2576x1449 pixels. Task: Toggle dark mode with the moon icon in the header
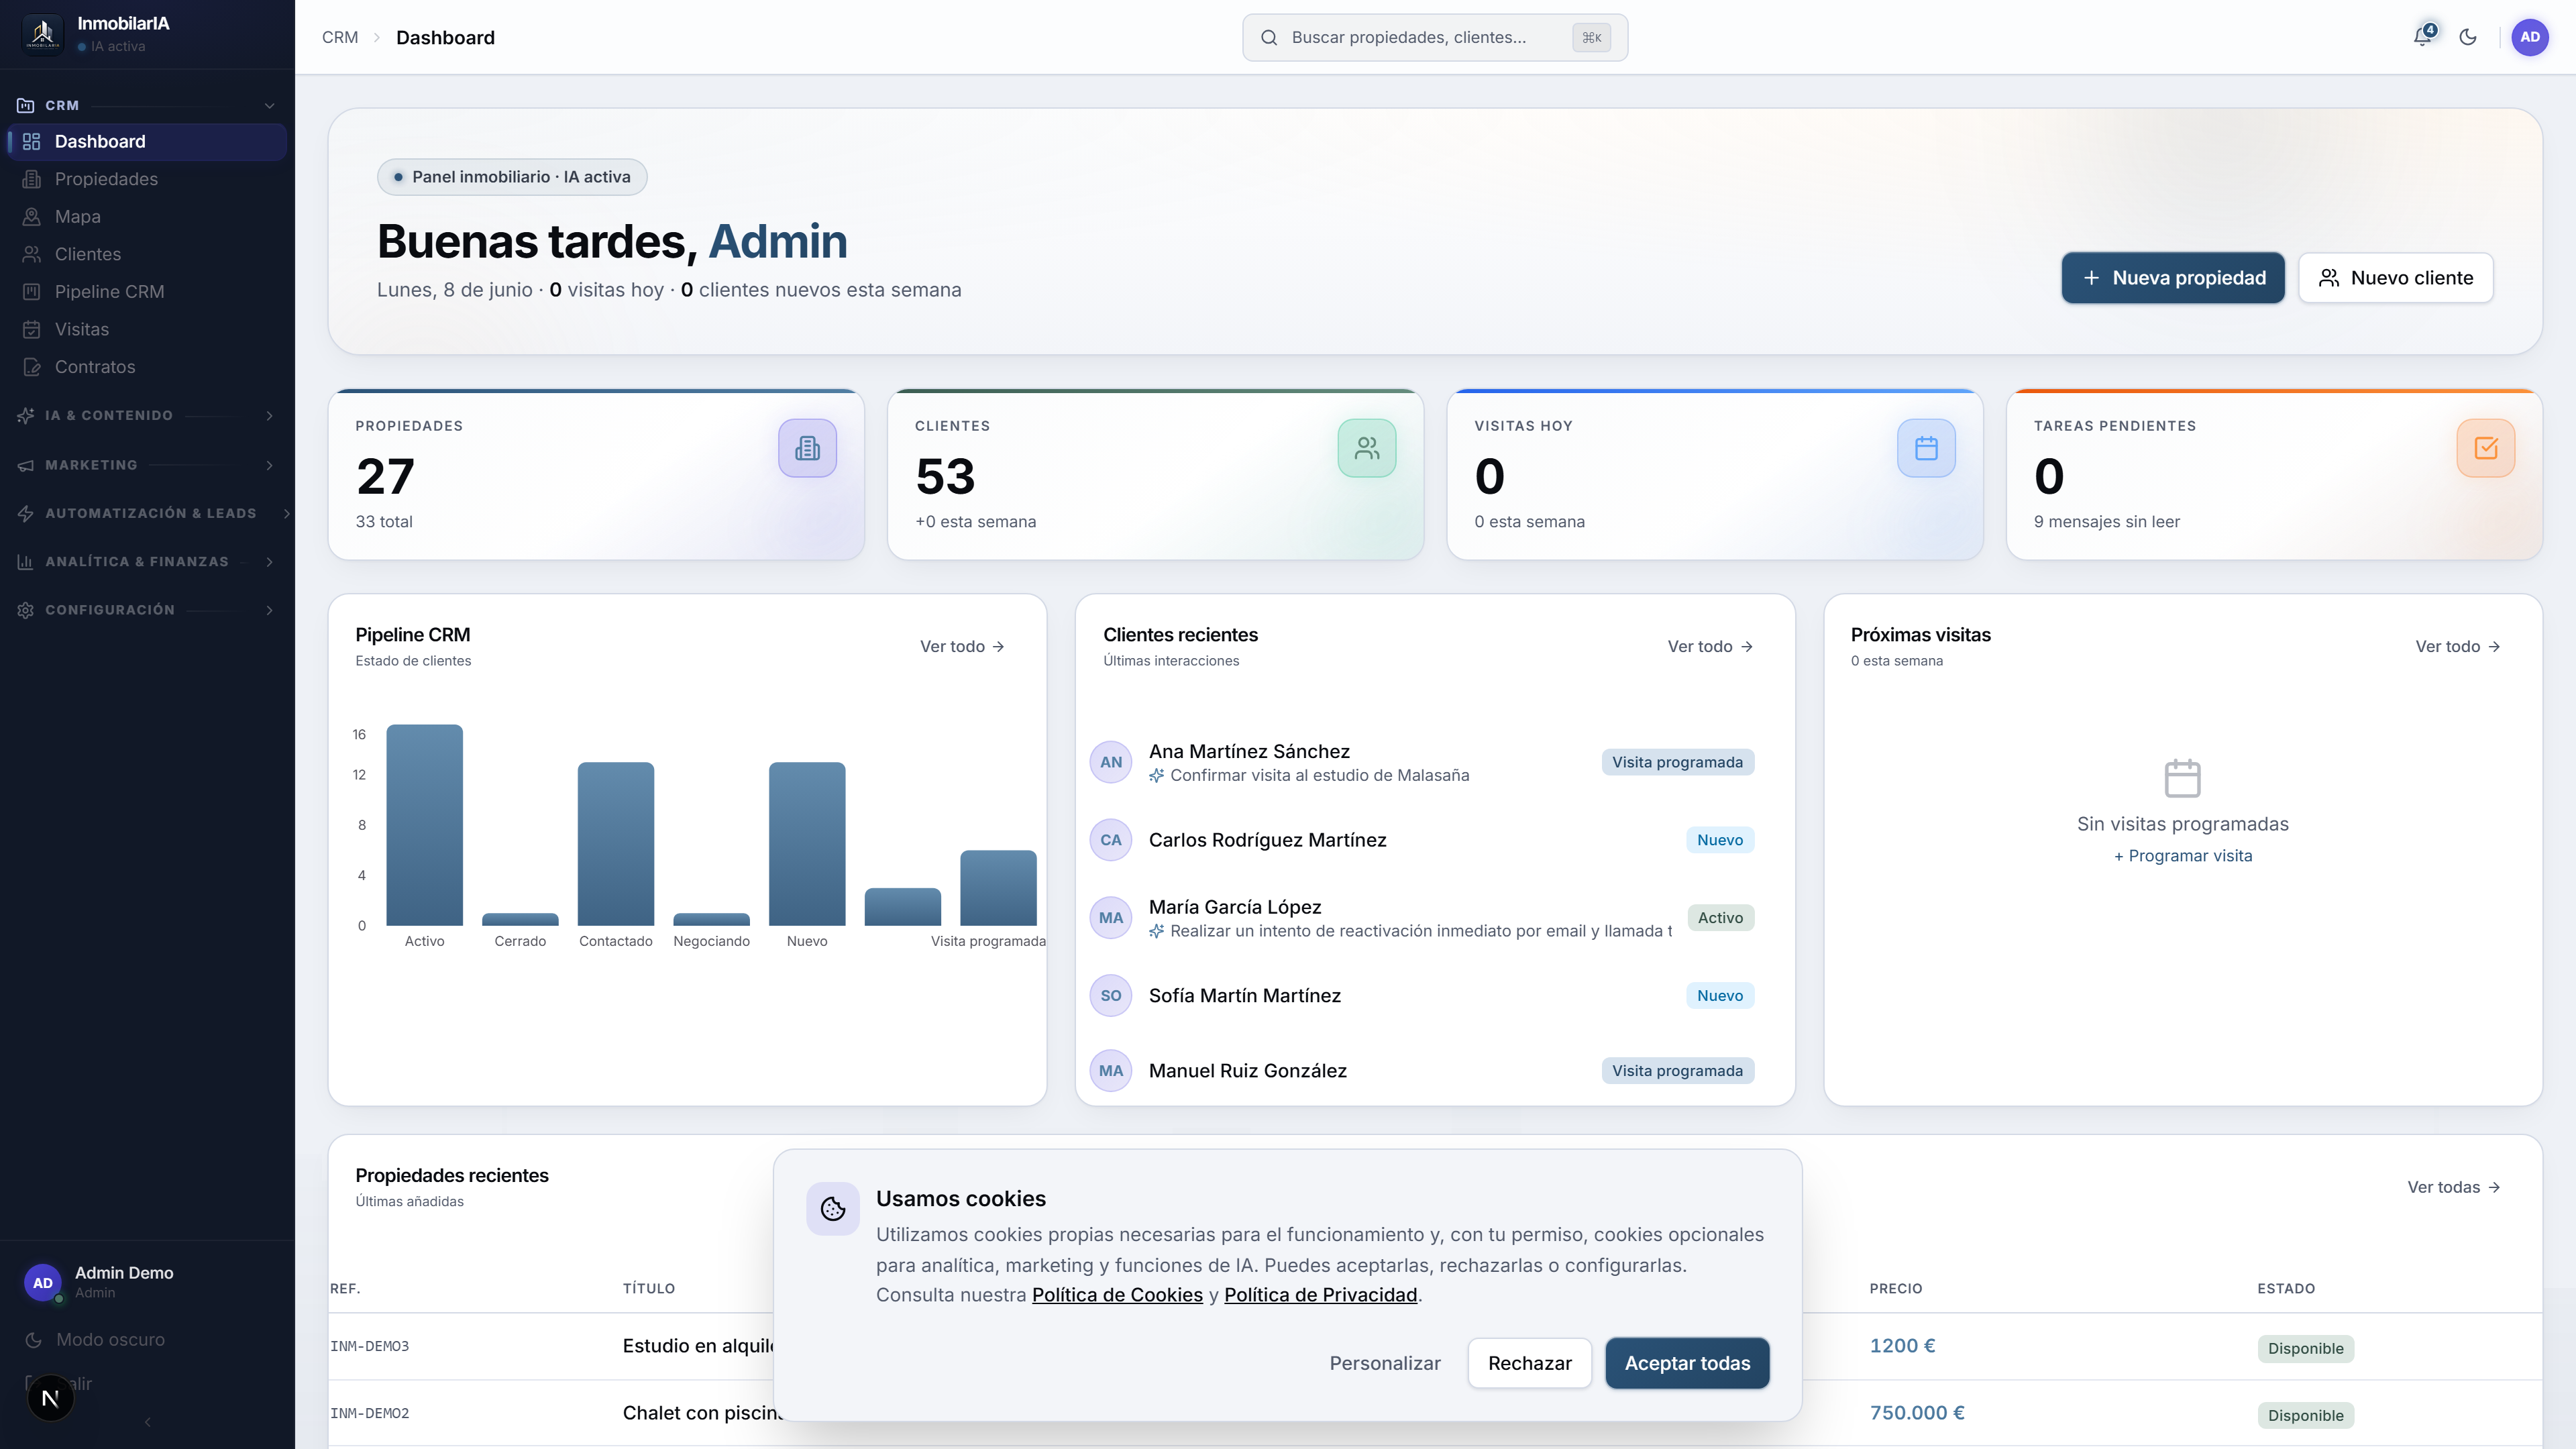tap(2468, 37)
